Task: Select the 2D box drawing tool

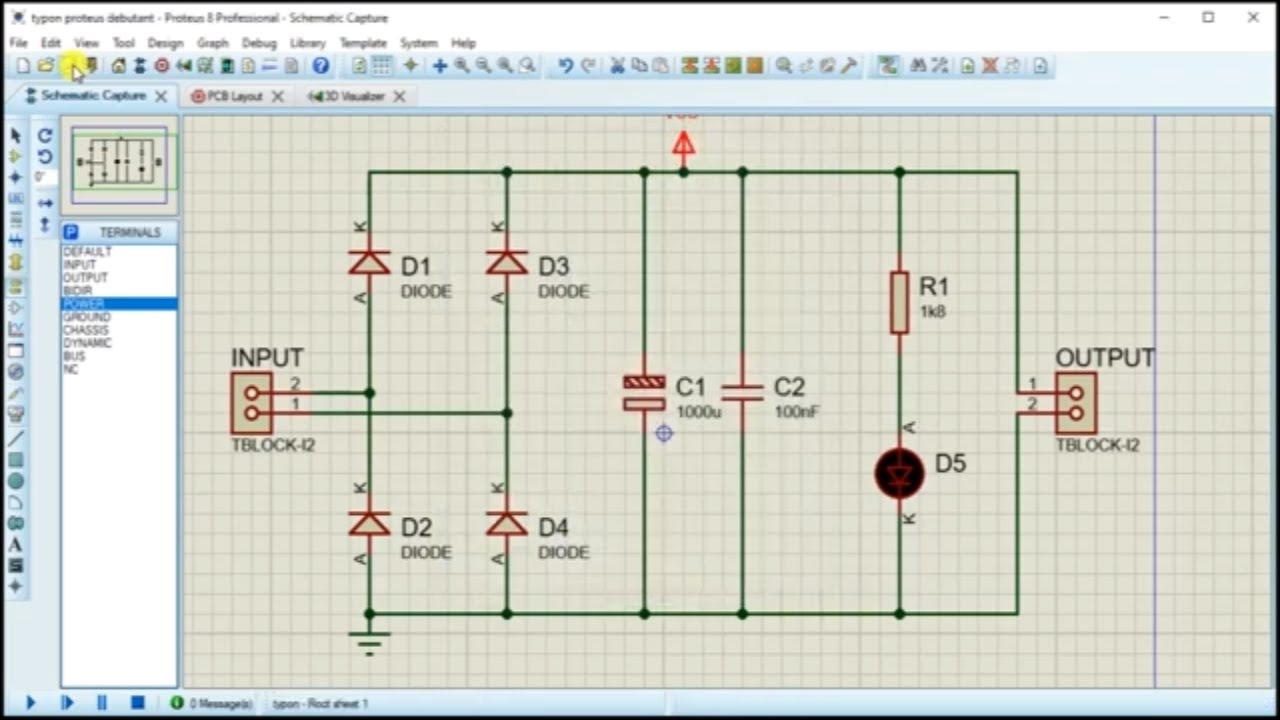Action: pyautogui.click(x=15, y=460)
